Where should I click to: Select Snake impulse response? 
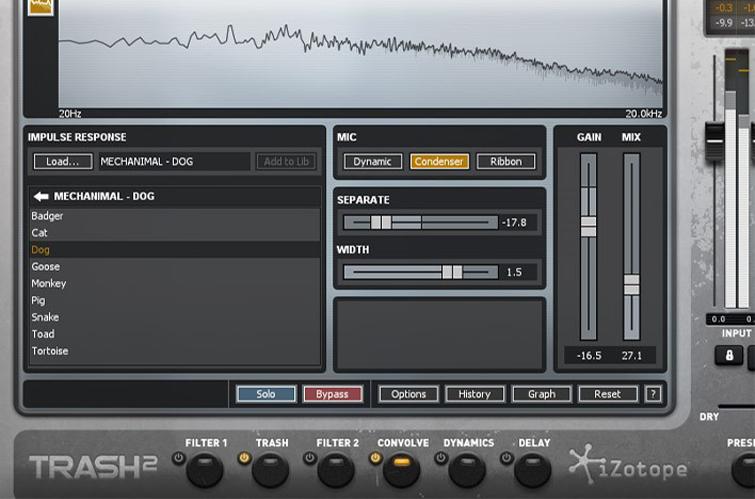point(174,317)
